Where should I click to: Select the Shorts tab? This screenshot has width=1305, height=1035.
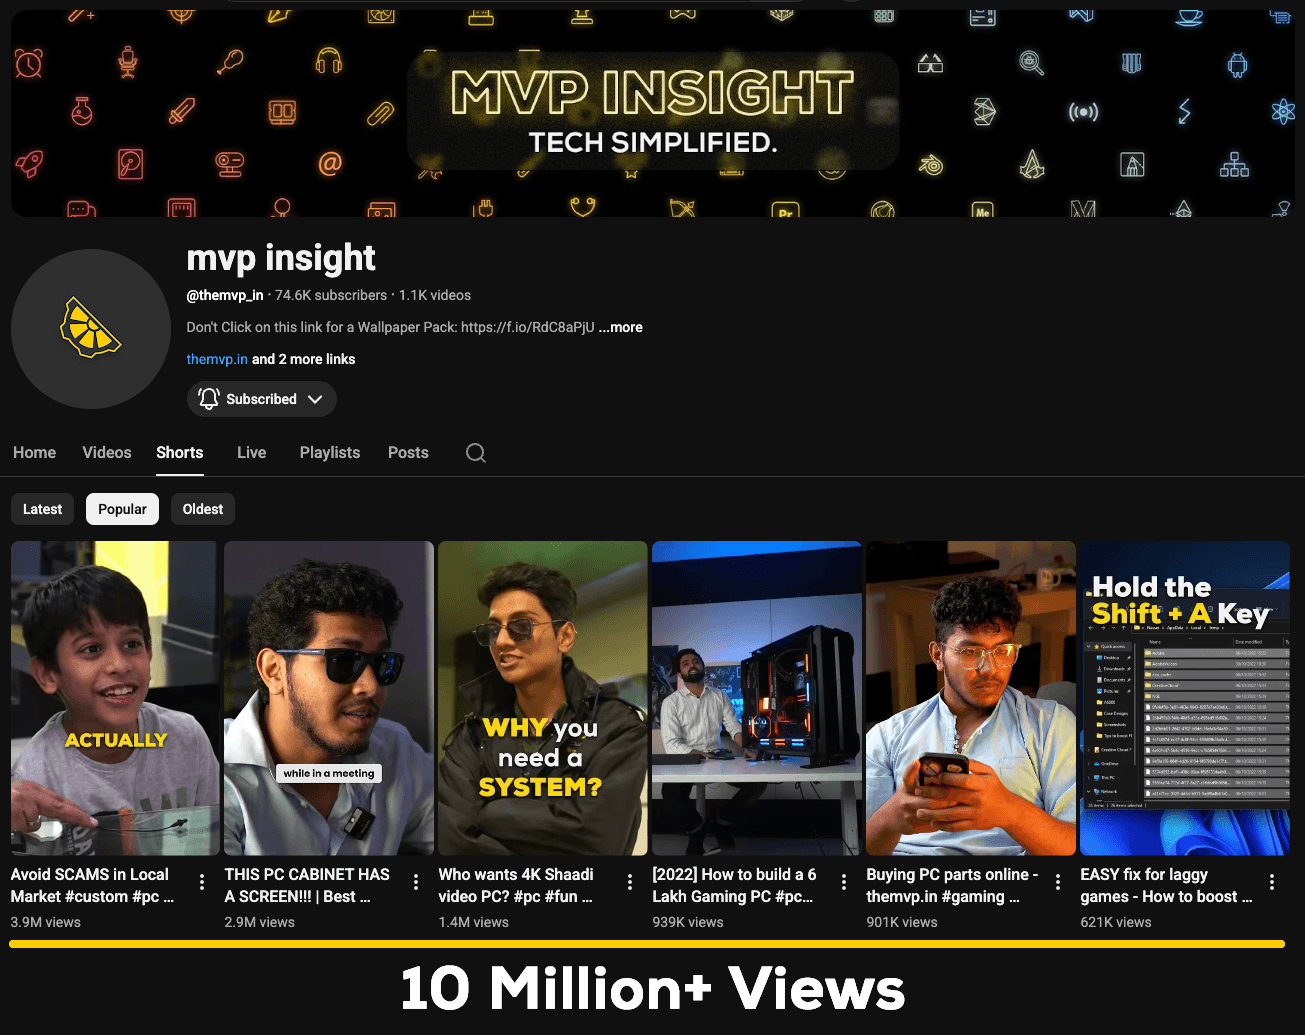(180, 453)
